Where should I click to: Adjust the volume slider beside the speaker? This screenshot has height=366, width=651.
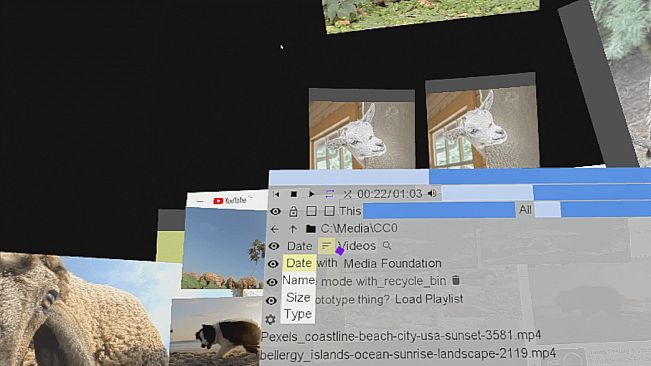click(546, 193)
